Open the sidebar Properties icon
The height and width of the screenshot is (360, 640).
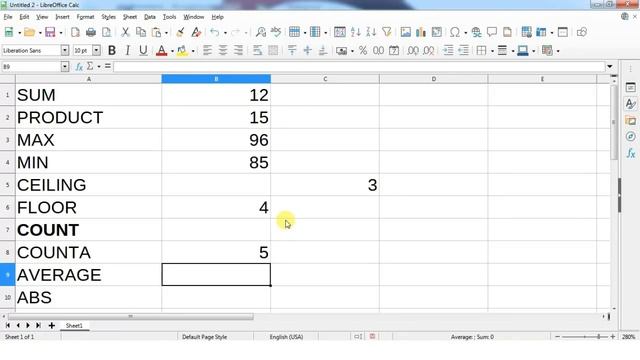(x=630, y=87)
